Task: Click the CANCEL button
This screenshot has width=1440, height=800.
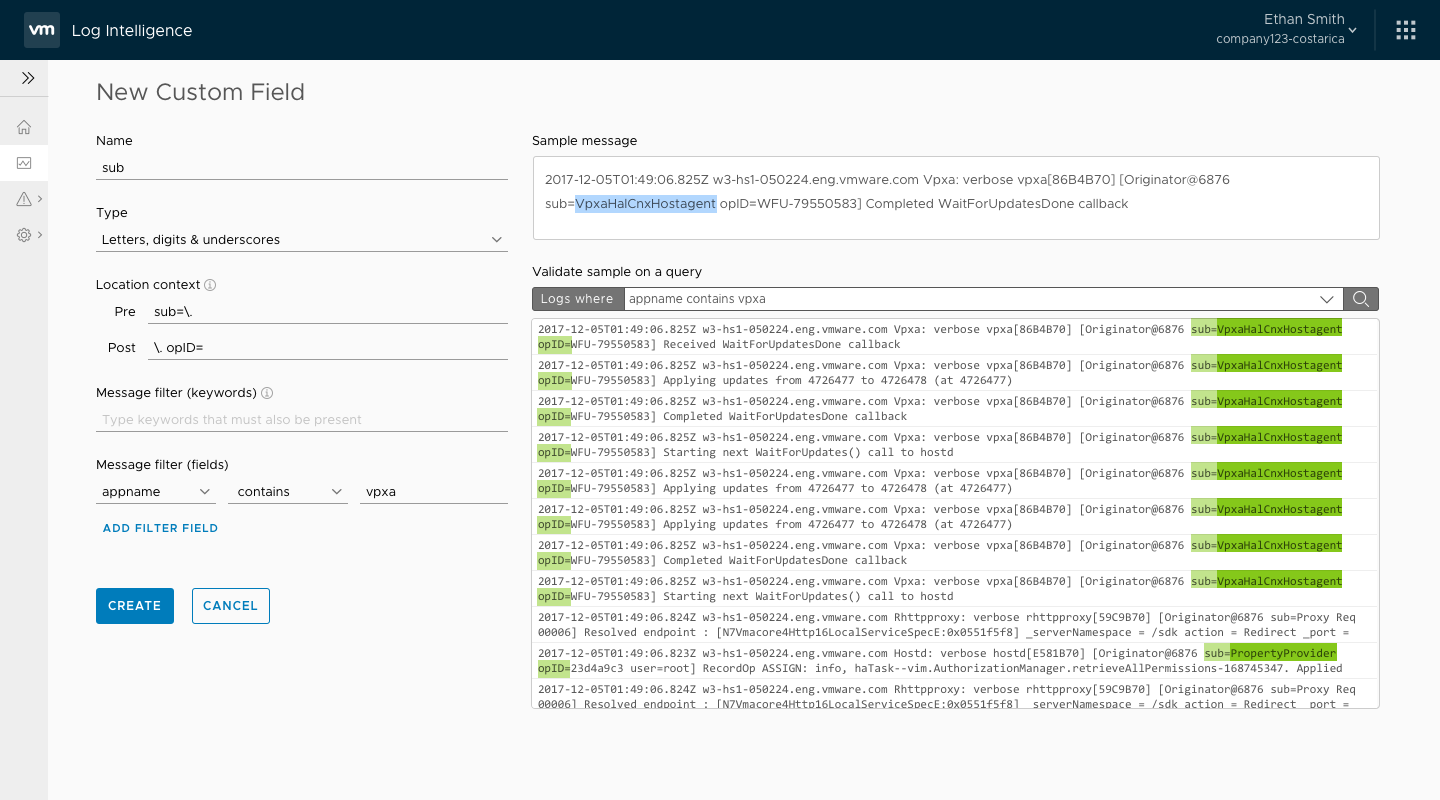Action: tap(231, 606)
